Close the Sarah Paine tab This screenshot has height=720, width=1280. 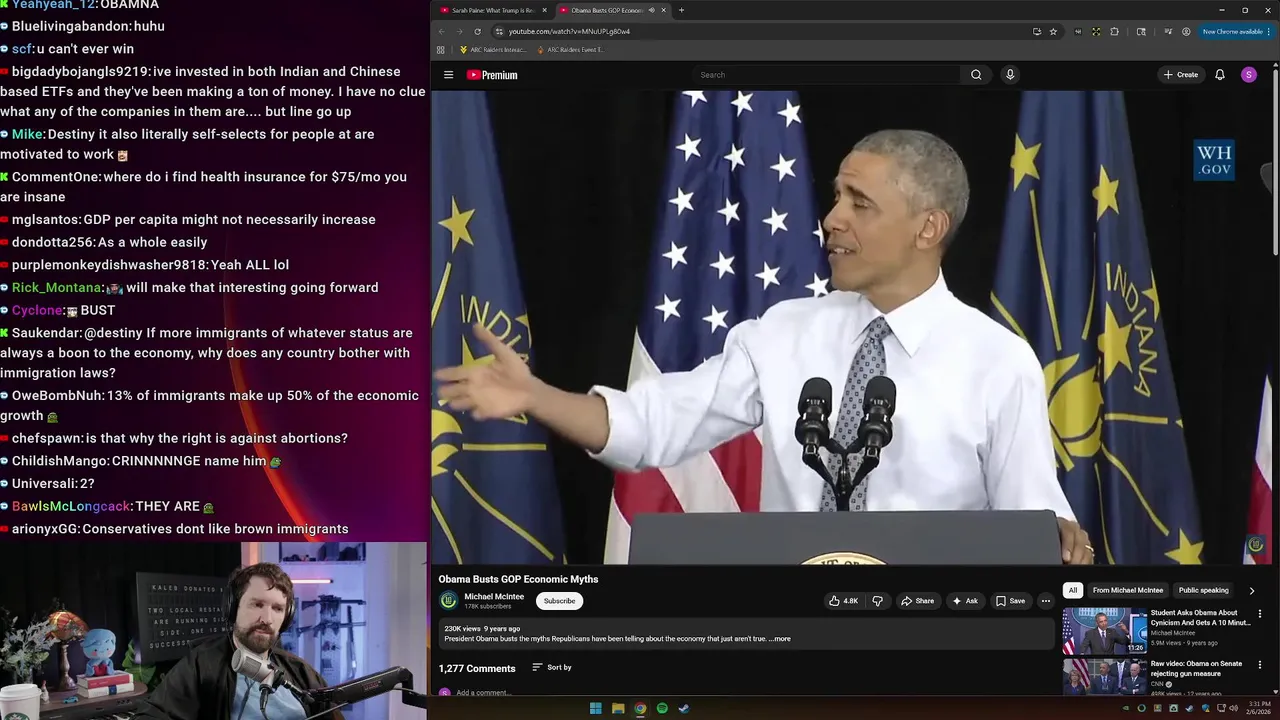[544, 10]
